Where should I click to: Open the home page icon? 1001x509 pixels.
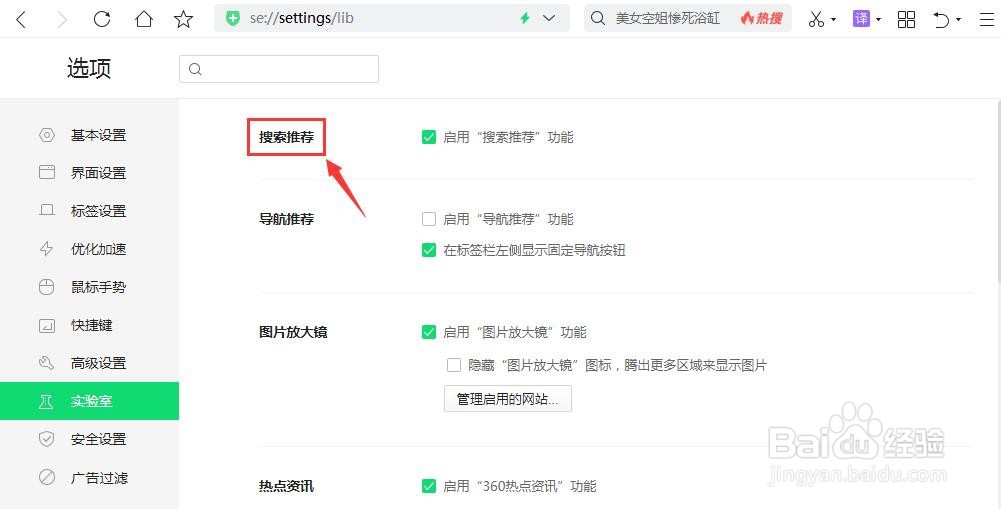[x=144, y=19]
